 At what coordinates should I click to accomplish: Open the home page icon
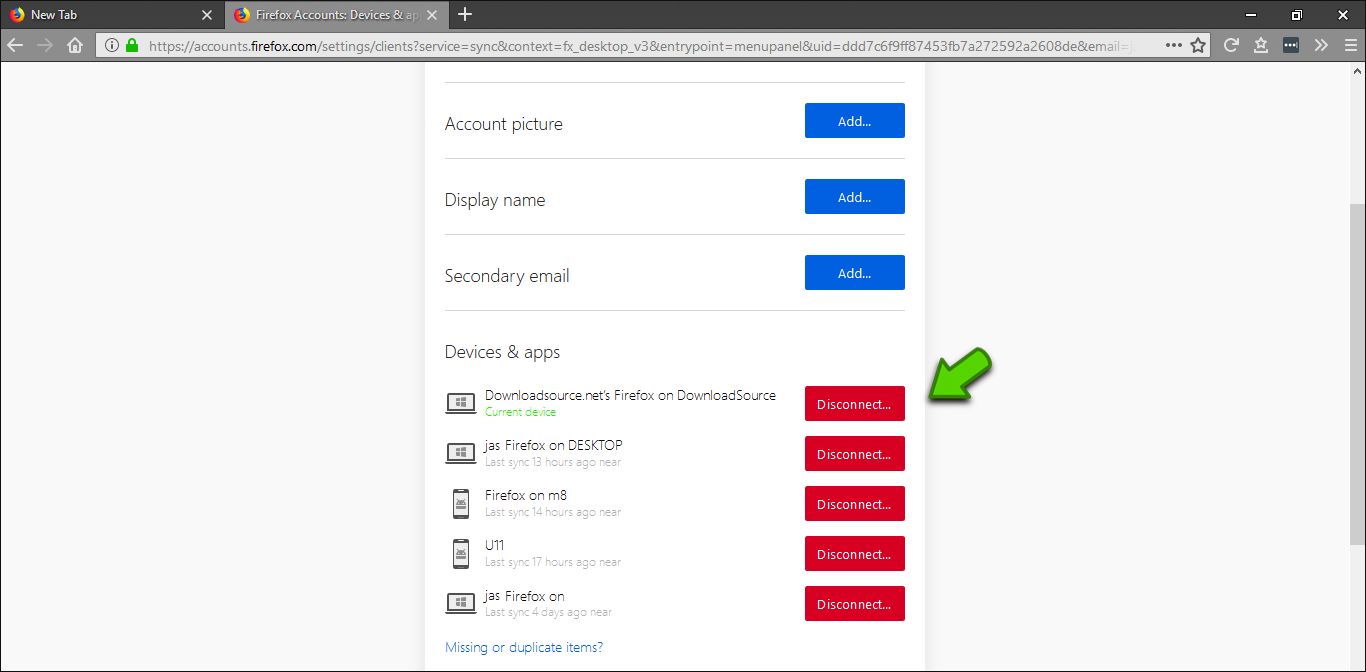pyautogui.click(x=75, y=45)
